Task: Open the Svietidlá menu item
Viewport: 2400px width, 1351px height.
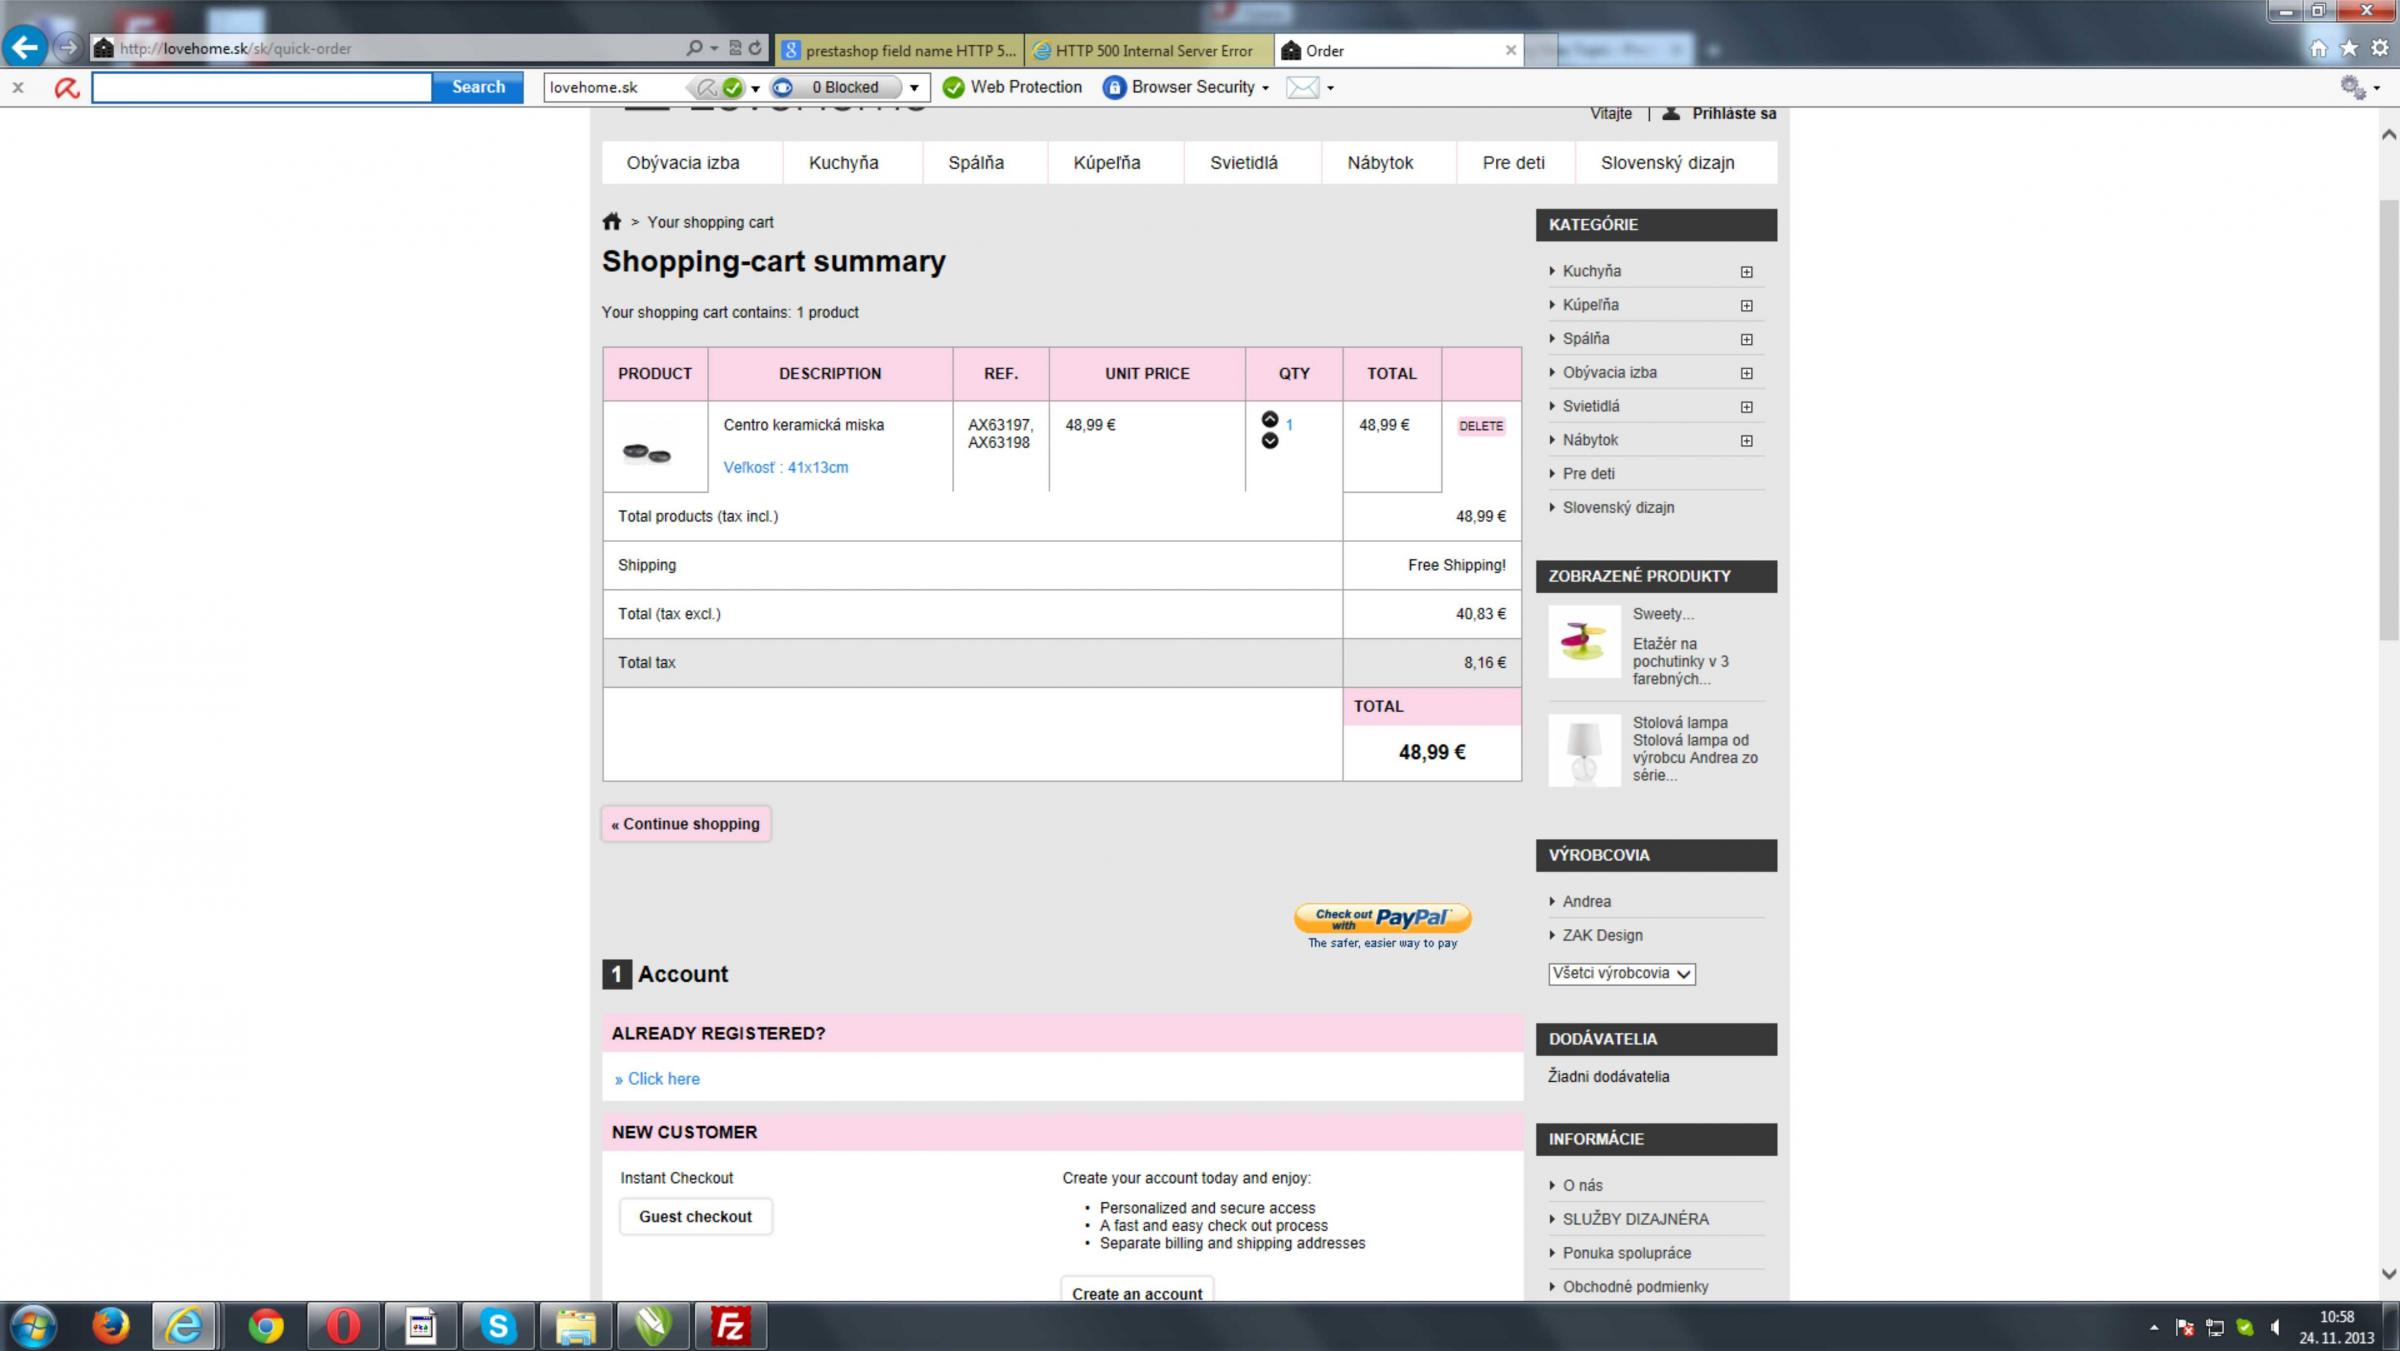Action: click(1243, 163)
